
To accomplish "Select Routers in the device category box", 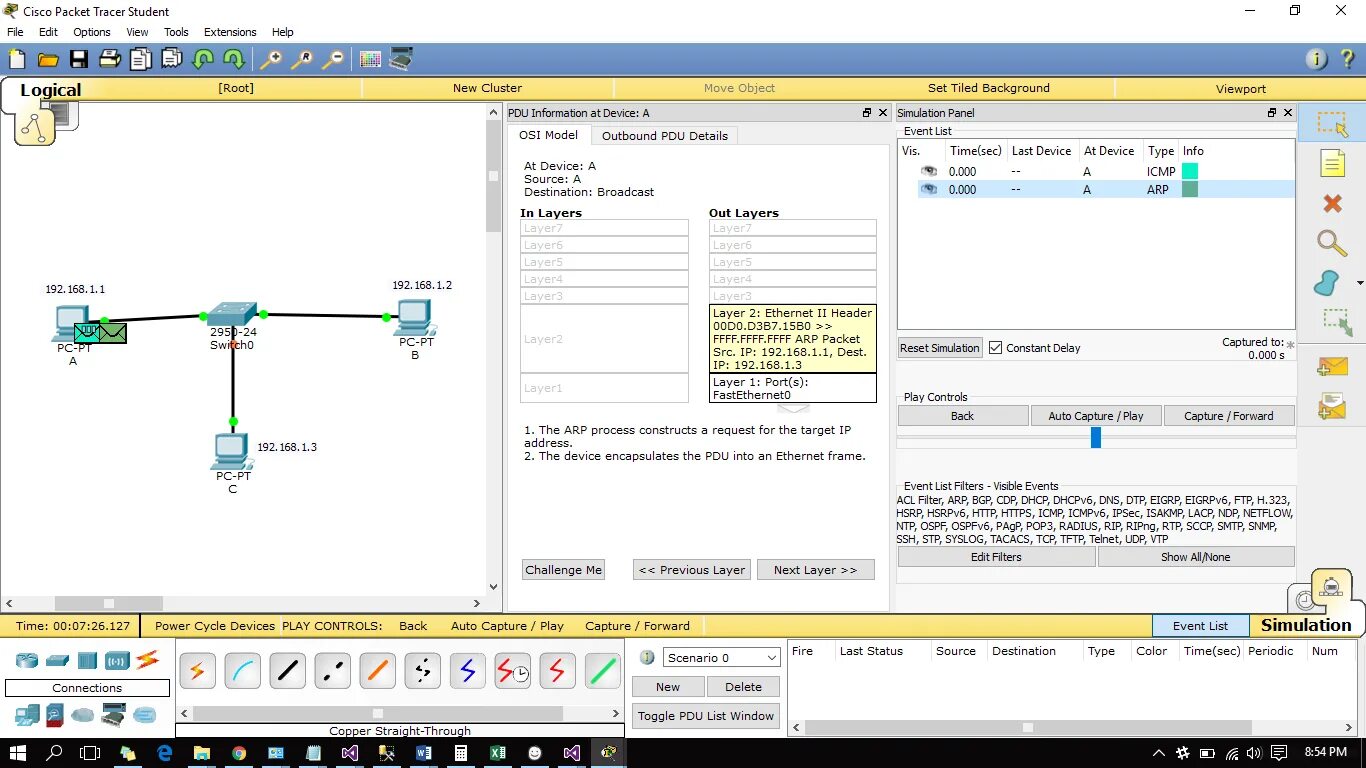I will point(26,660).
